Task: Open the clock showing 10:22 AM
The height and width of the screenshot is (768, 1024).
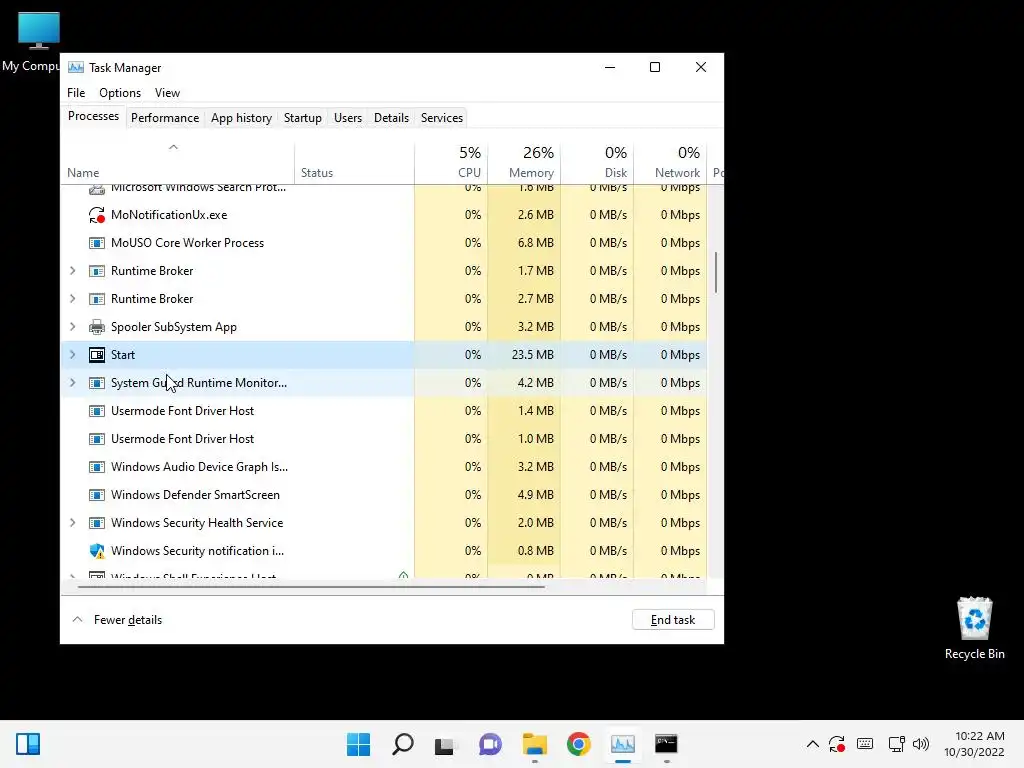Action: pyautogui.click(x=974, y=744)
